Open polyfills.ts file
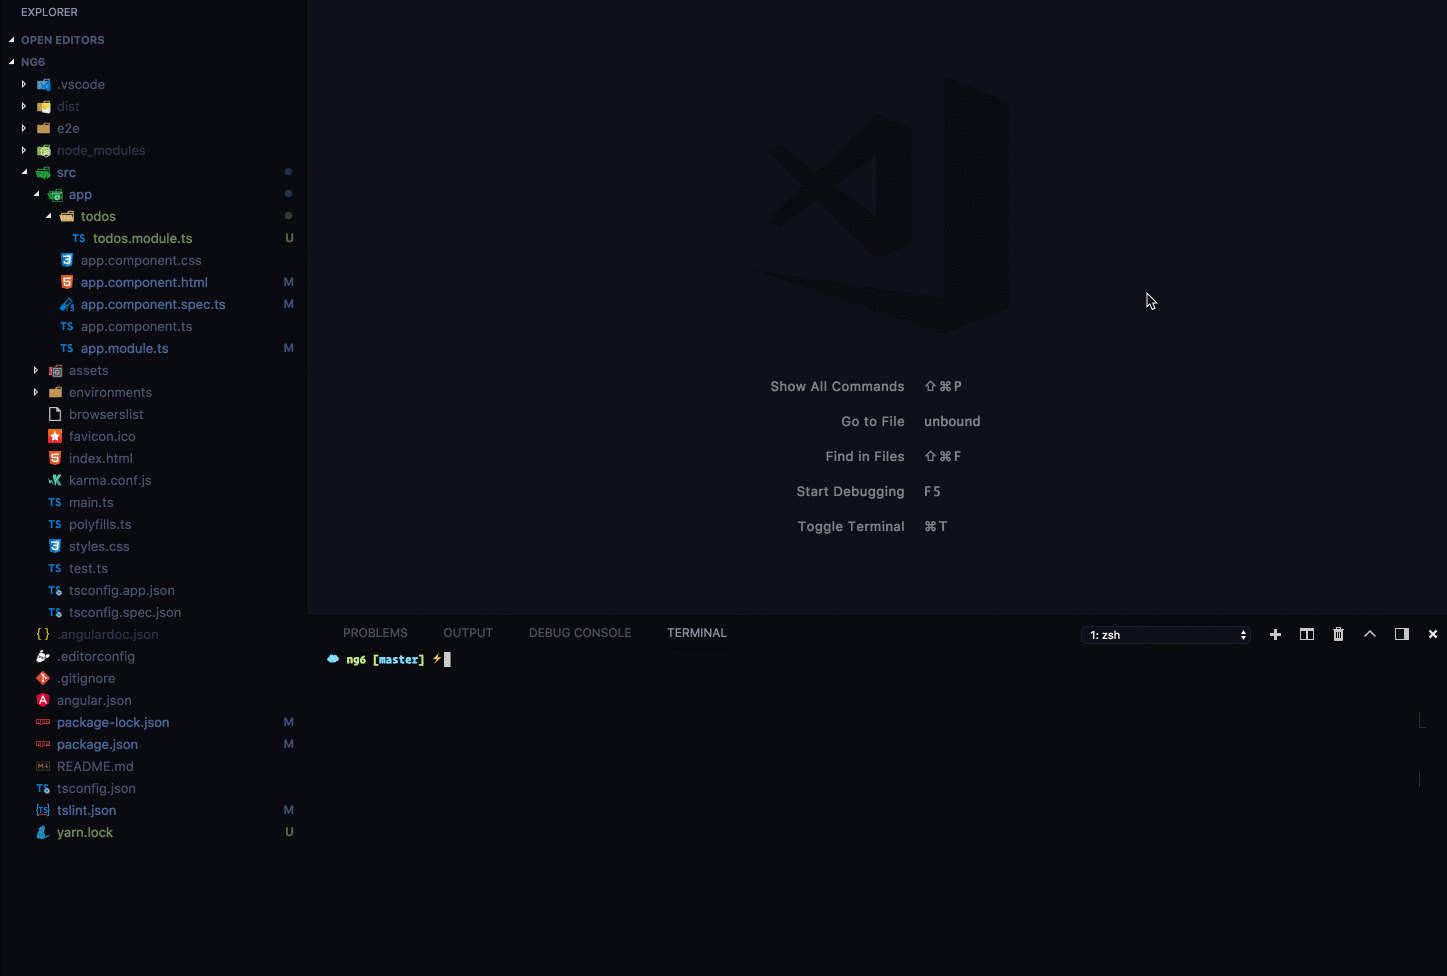Screen dimensions: 1447x976 100,524
